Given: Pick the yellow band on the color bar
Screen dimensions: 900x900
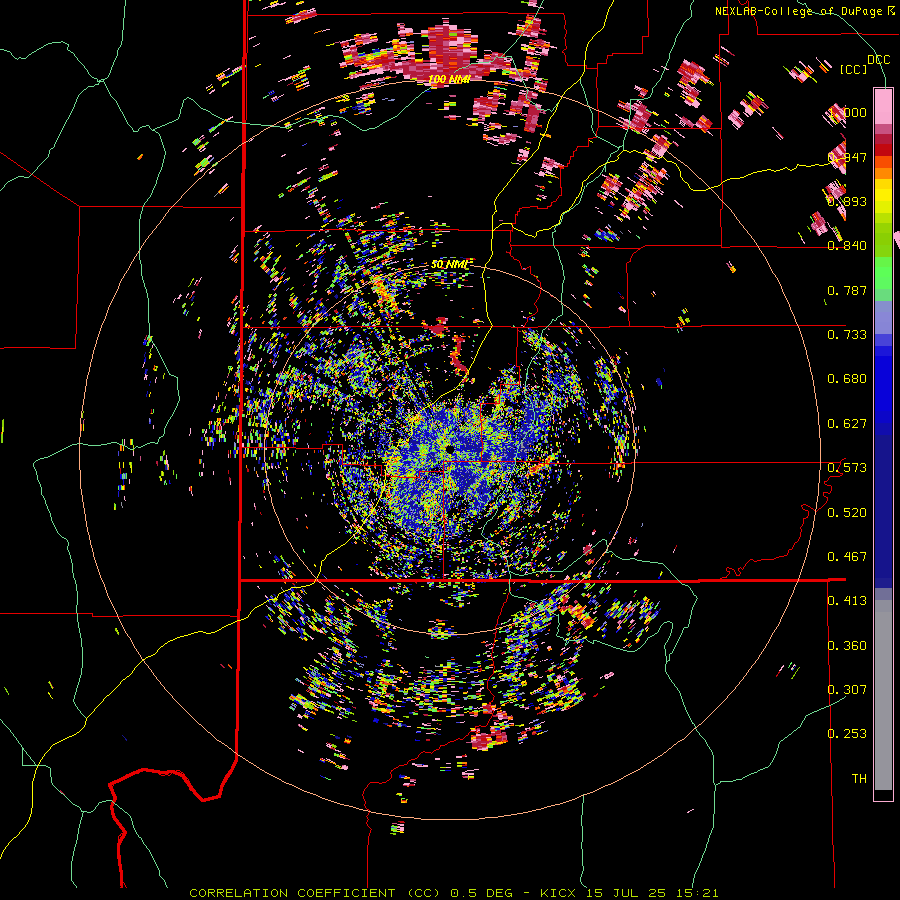Looking at the screenshot, I should tap(883, 196).
